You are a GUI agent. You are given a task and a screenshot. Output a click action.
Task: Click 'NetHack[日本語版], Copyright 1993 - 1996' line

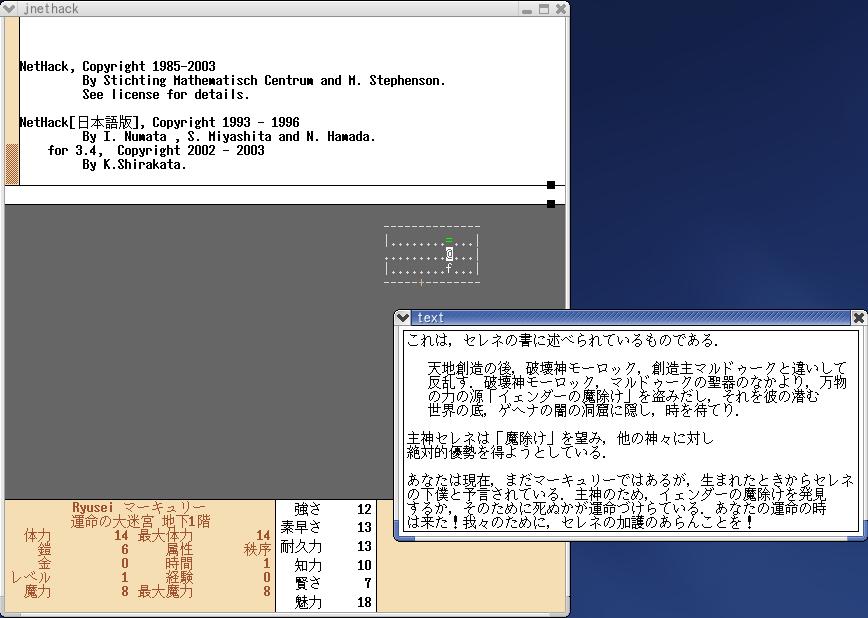click(x=159, y=122)
